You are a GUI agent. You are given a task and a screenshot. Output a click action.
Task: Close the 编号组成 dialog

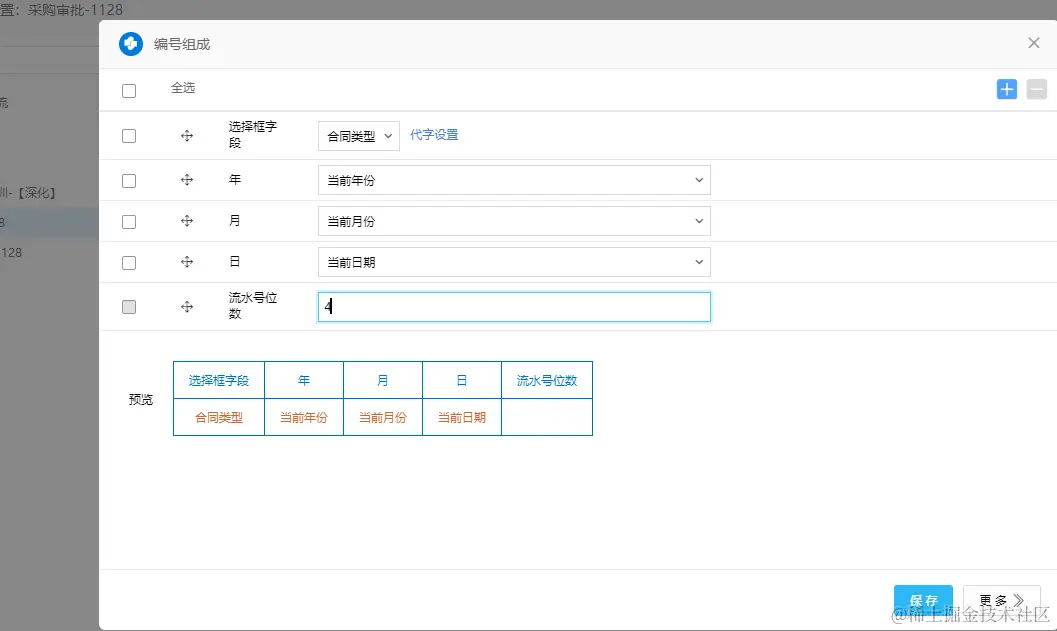point(1033,43)
